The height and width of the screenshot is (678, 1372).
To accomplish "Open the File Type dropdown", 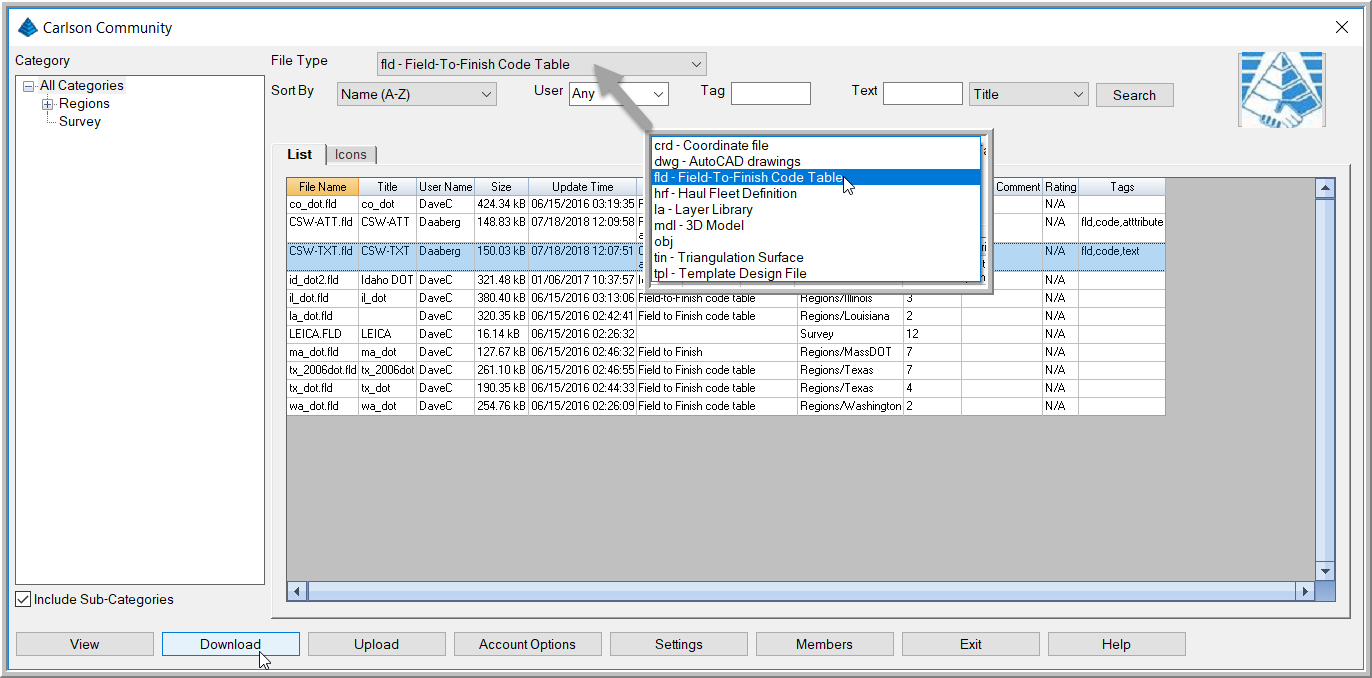I will point(541,64).
